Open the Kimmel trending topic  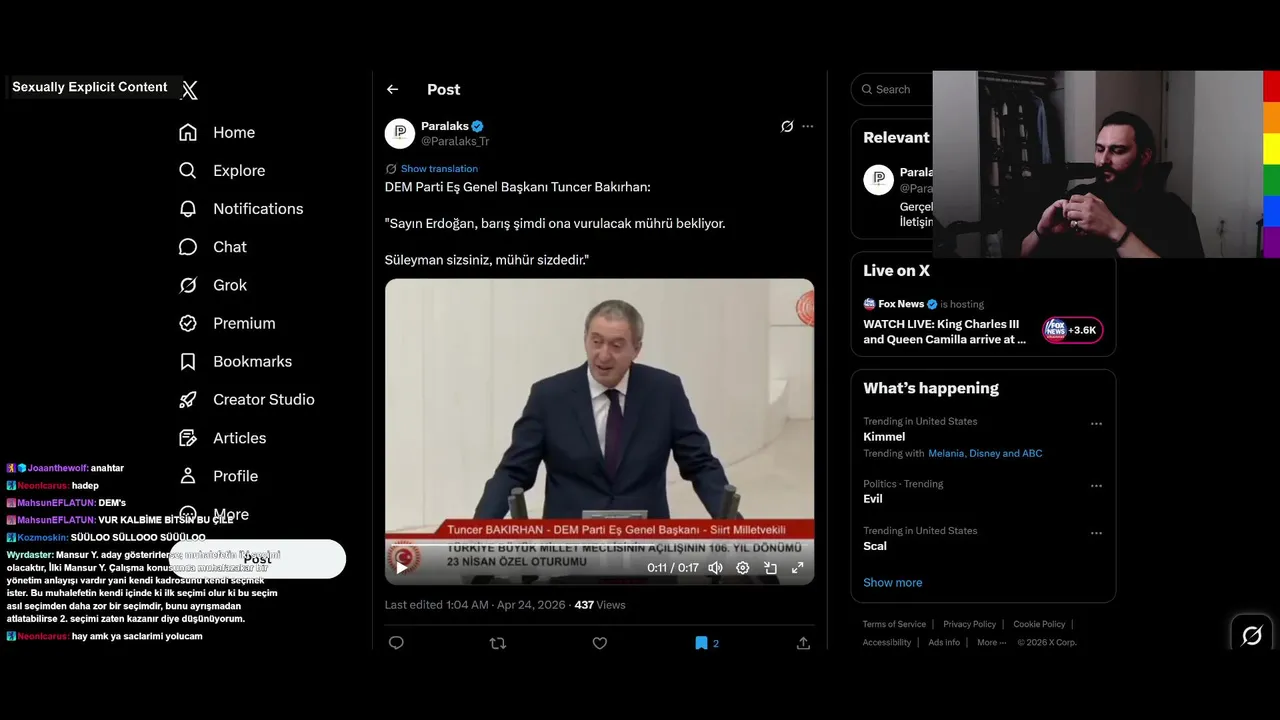884,437
